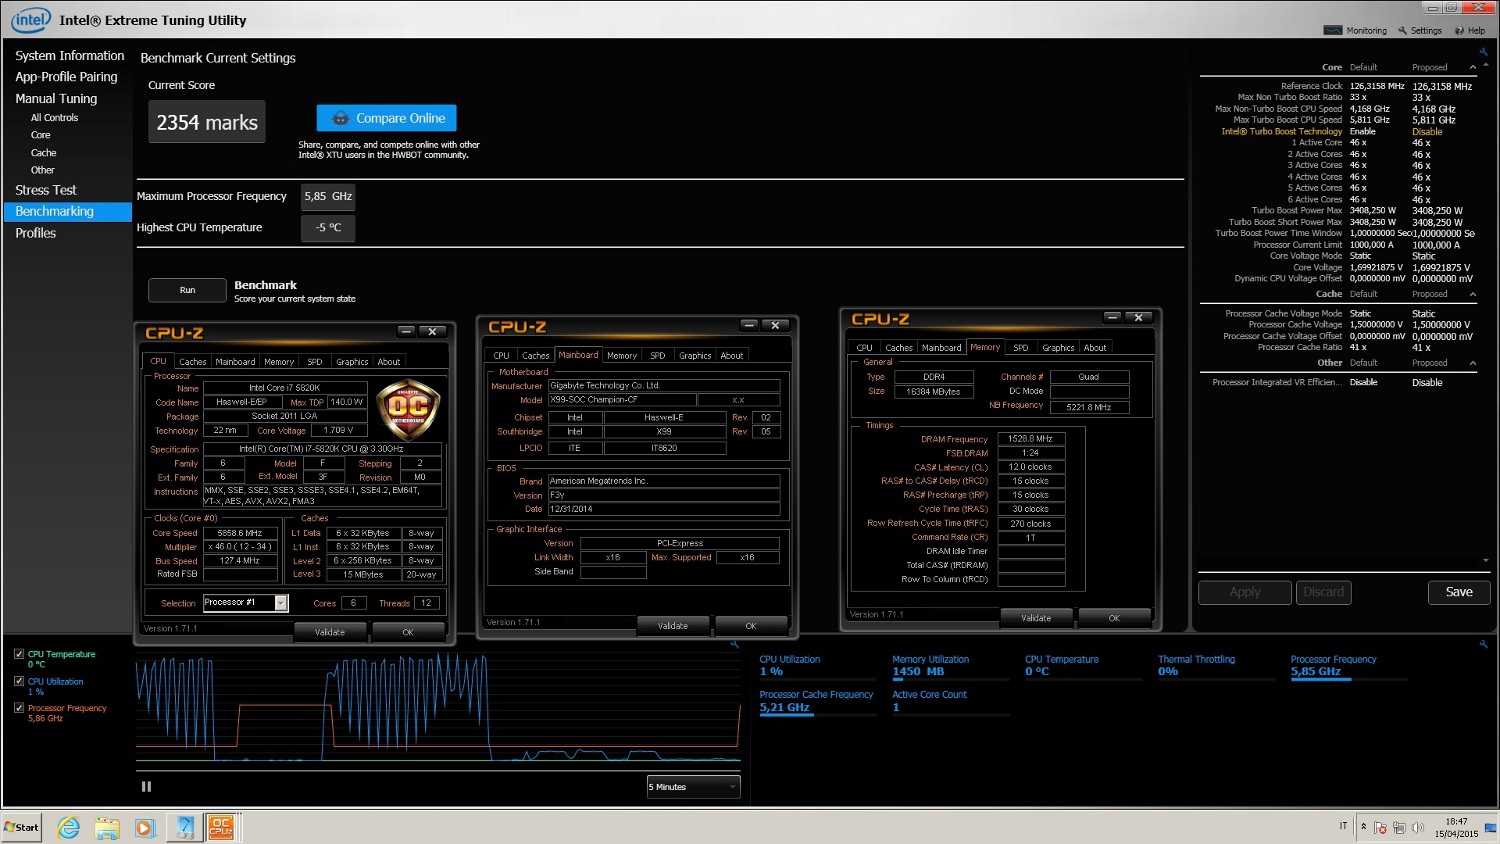Select All Controls under Manual Tuning

point(54,118)
